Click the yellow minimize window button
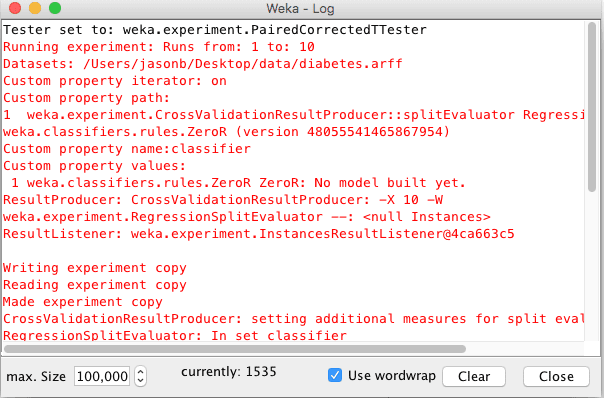 pos(35,8)
